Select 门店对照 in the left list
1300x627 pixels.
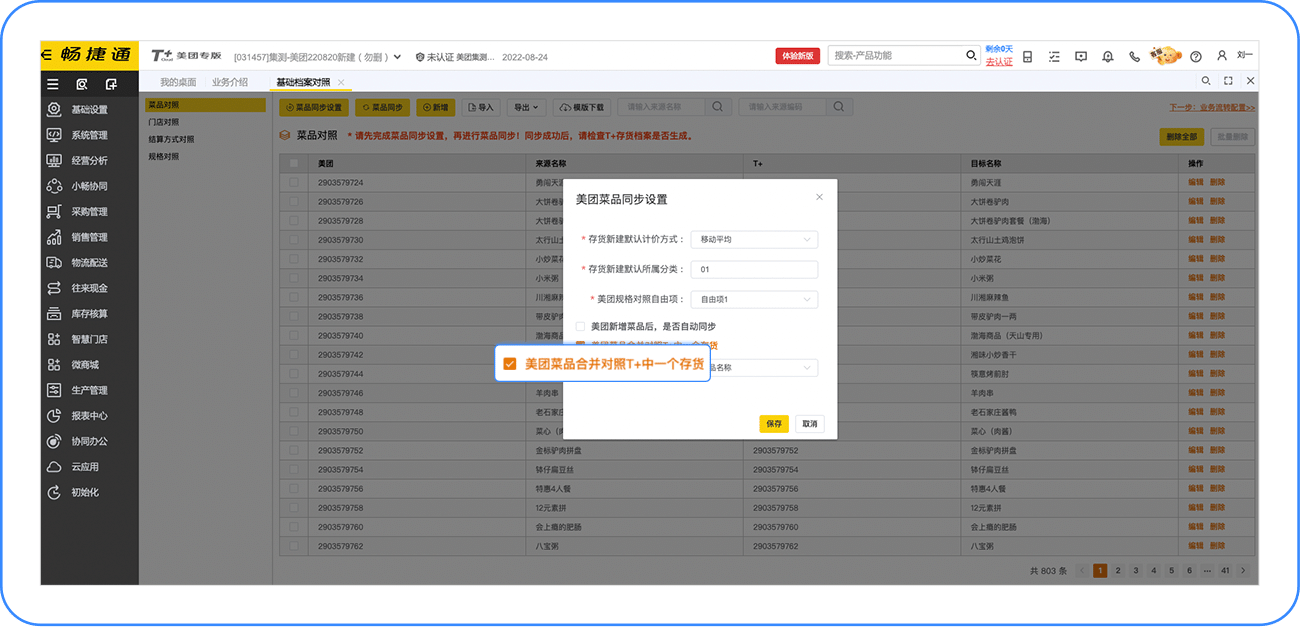tap(164, 122)
